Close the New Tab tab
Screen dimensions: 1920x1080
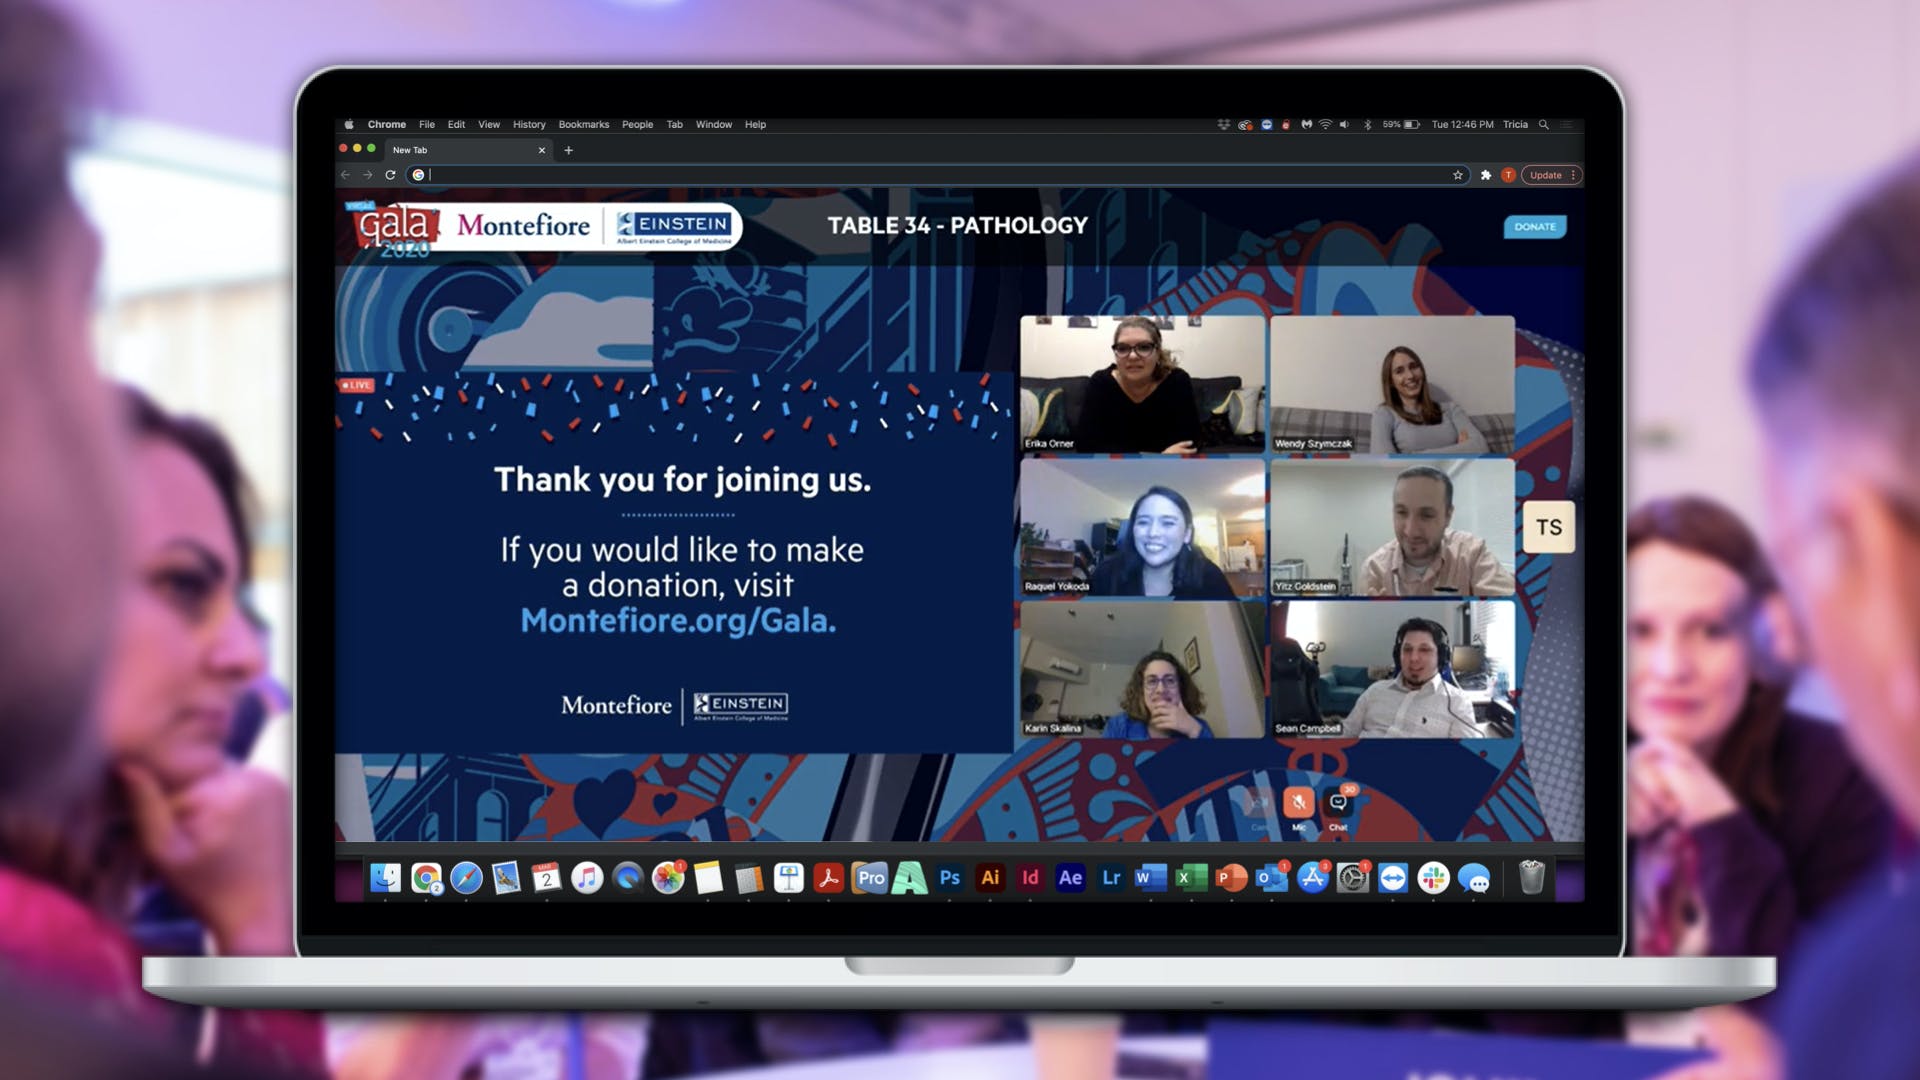(542, 150)
